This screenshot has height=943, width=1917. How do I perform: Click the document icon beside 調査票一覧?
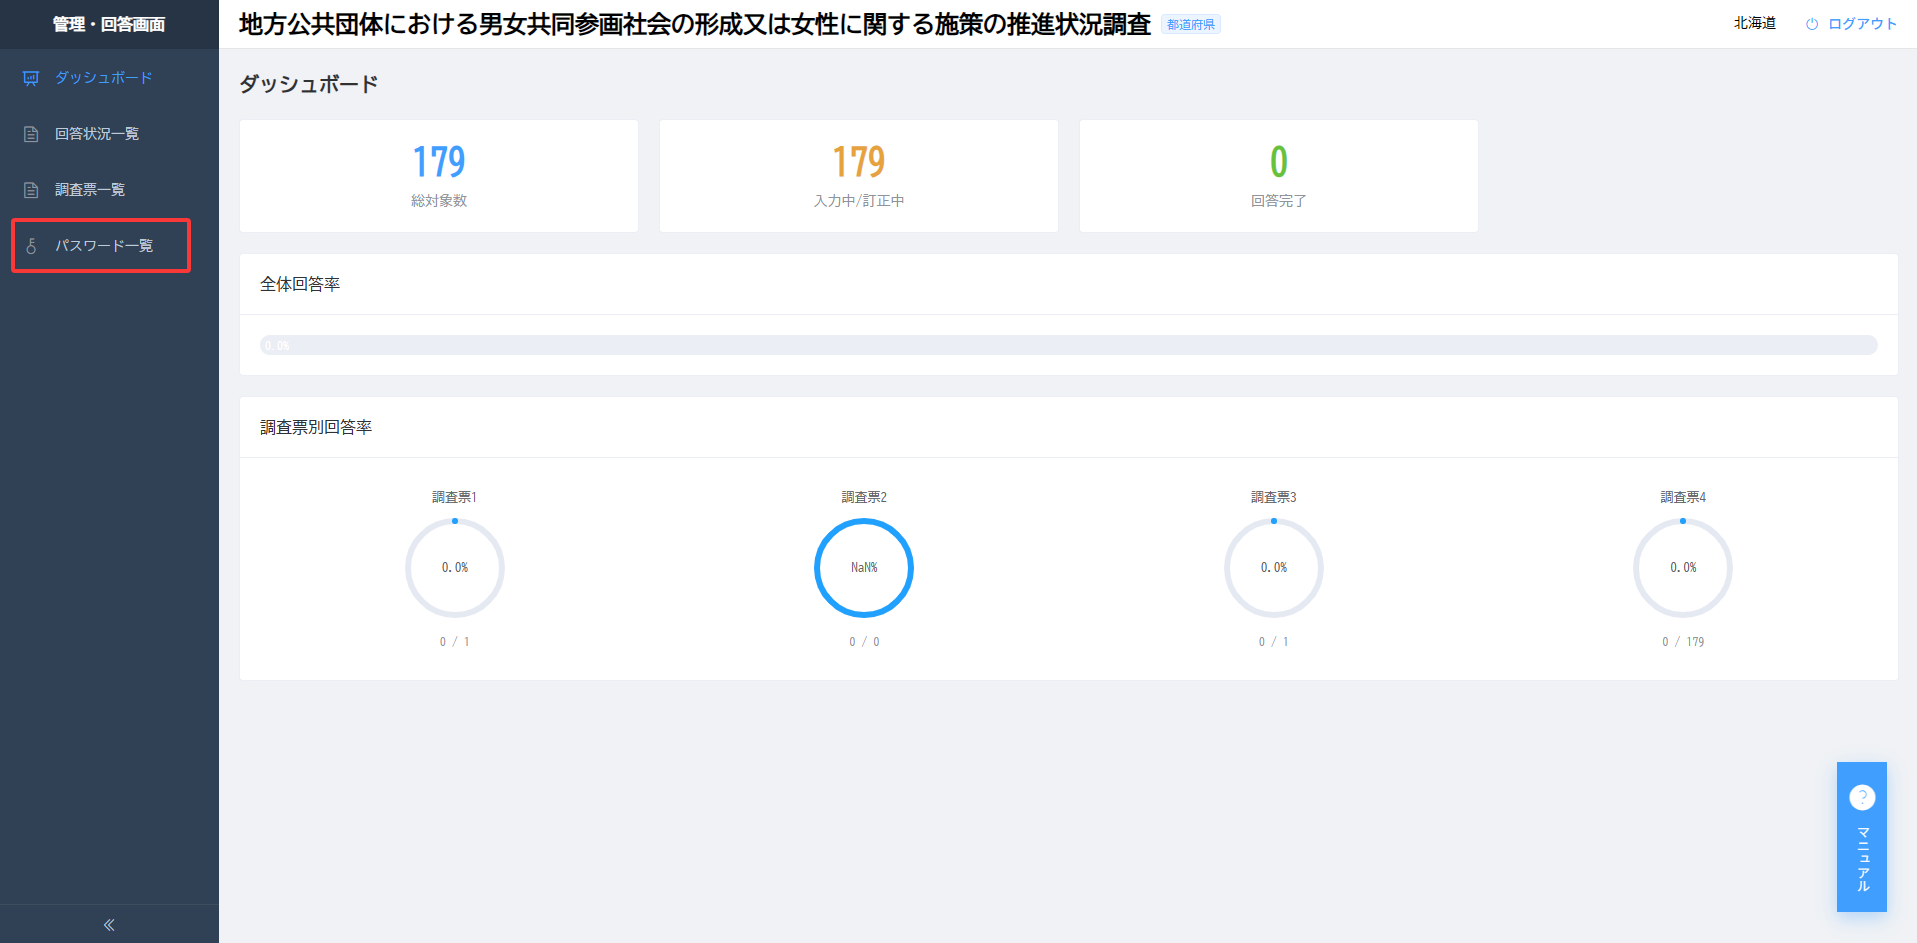pos(31,190)
